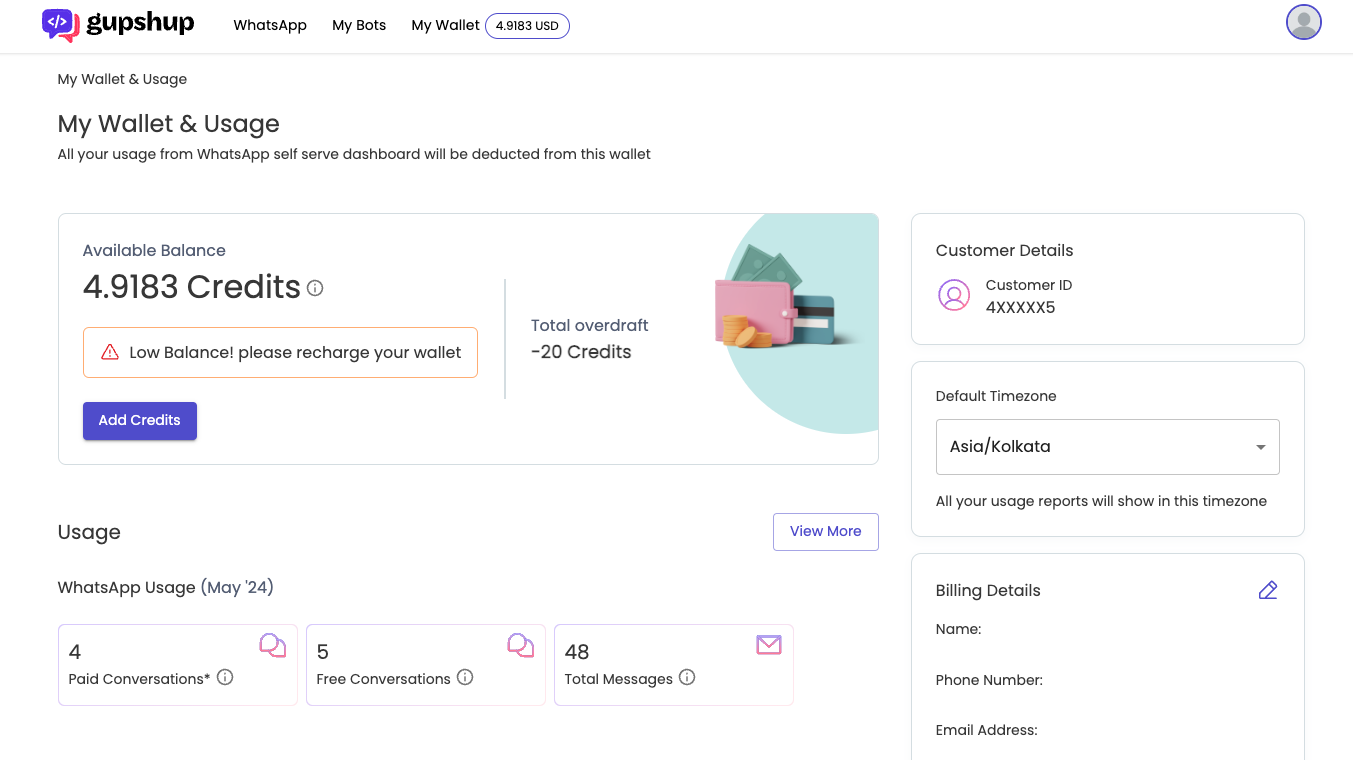Click the 'Default Timezone' label
1353x760 pixels.
click(996, 396)
